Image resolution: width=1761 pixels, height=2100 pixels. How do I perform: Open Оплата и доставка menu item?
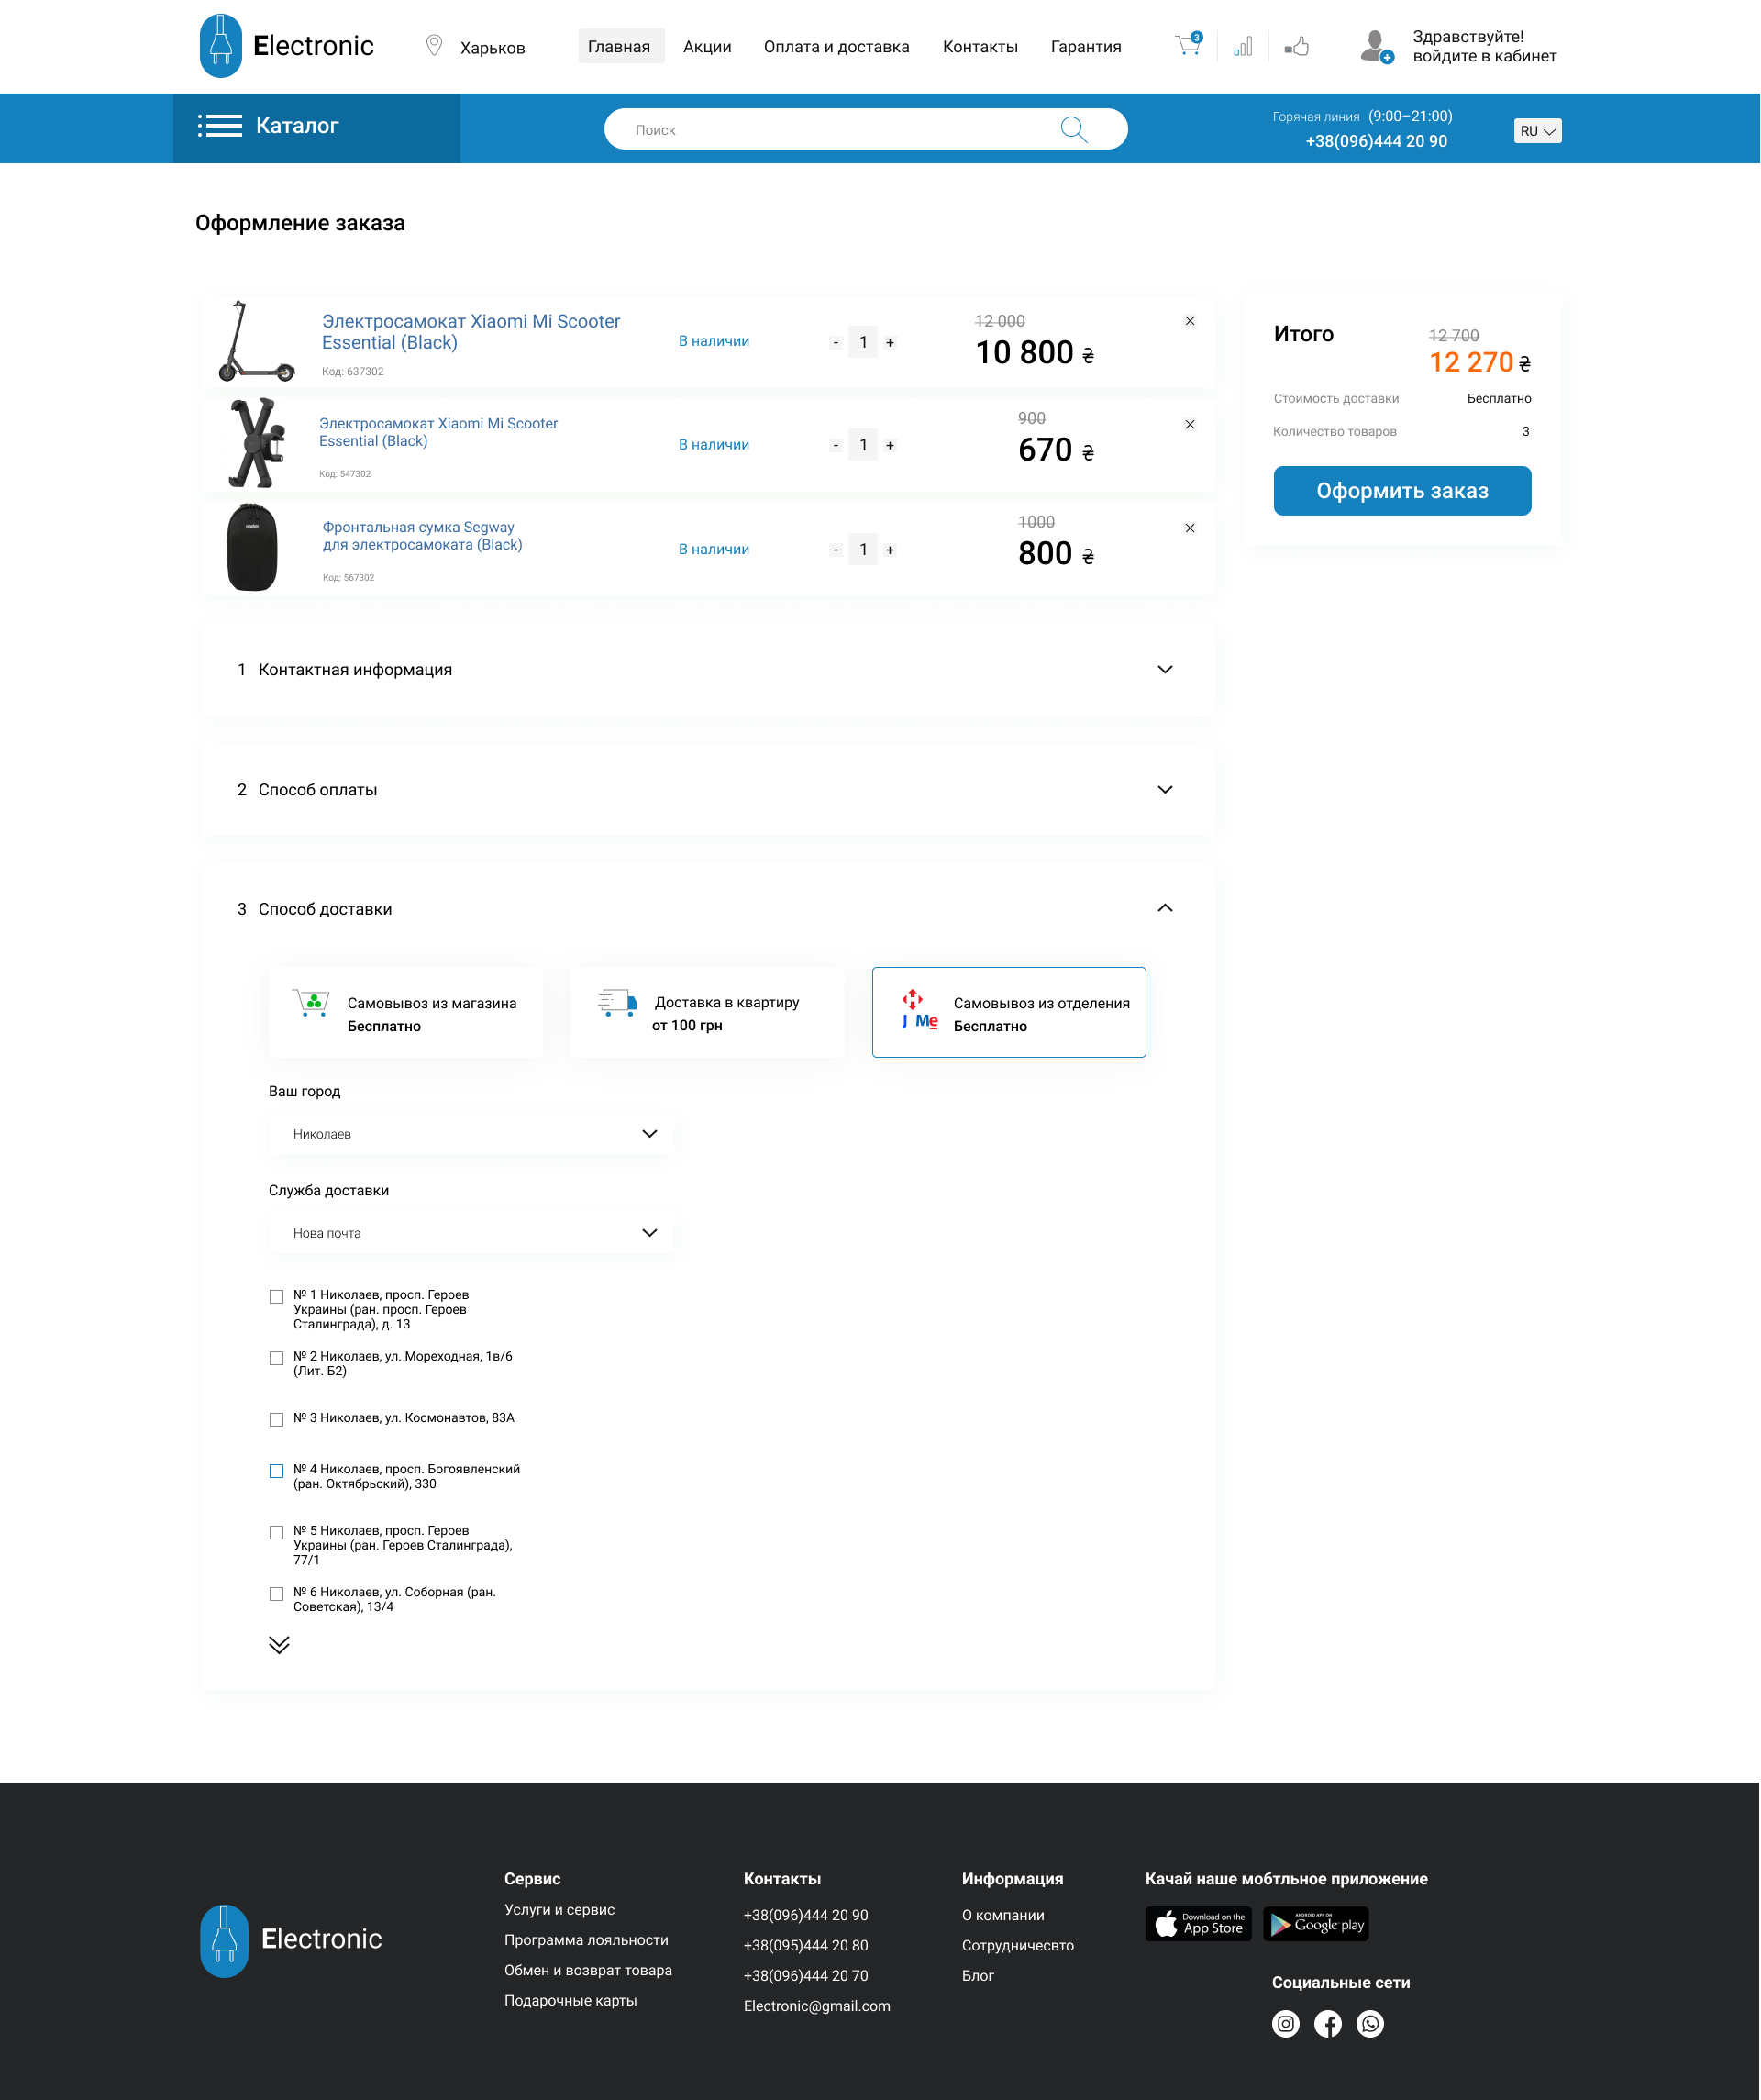pyautogui.click(x=837, y=47)
